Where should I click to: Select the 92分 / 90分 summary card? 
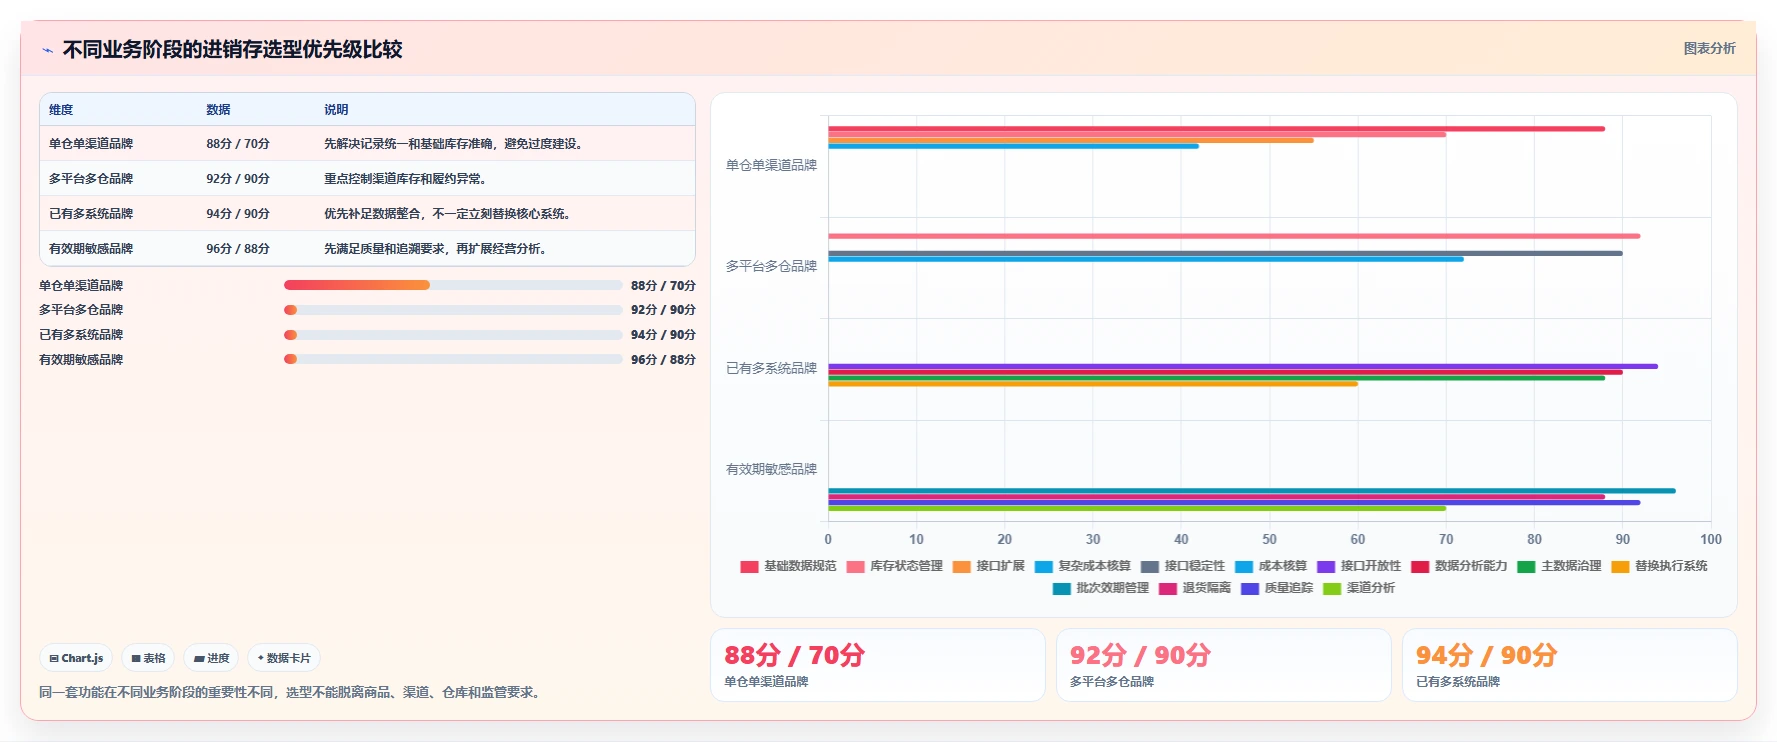(x=1223, y=665)
